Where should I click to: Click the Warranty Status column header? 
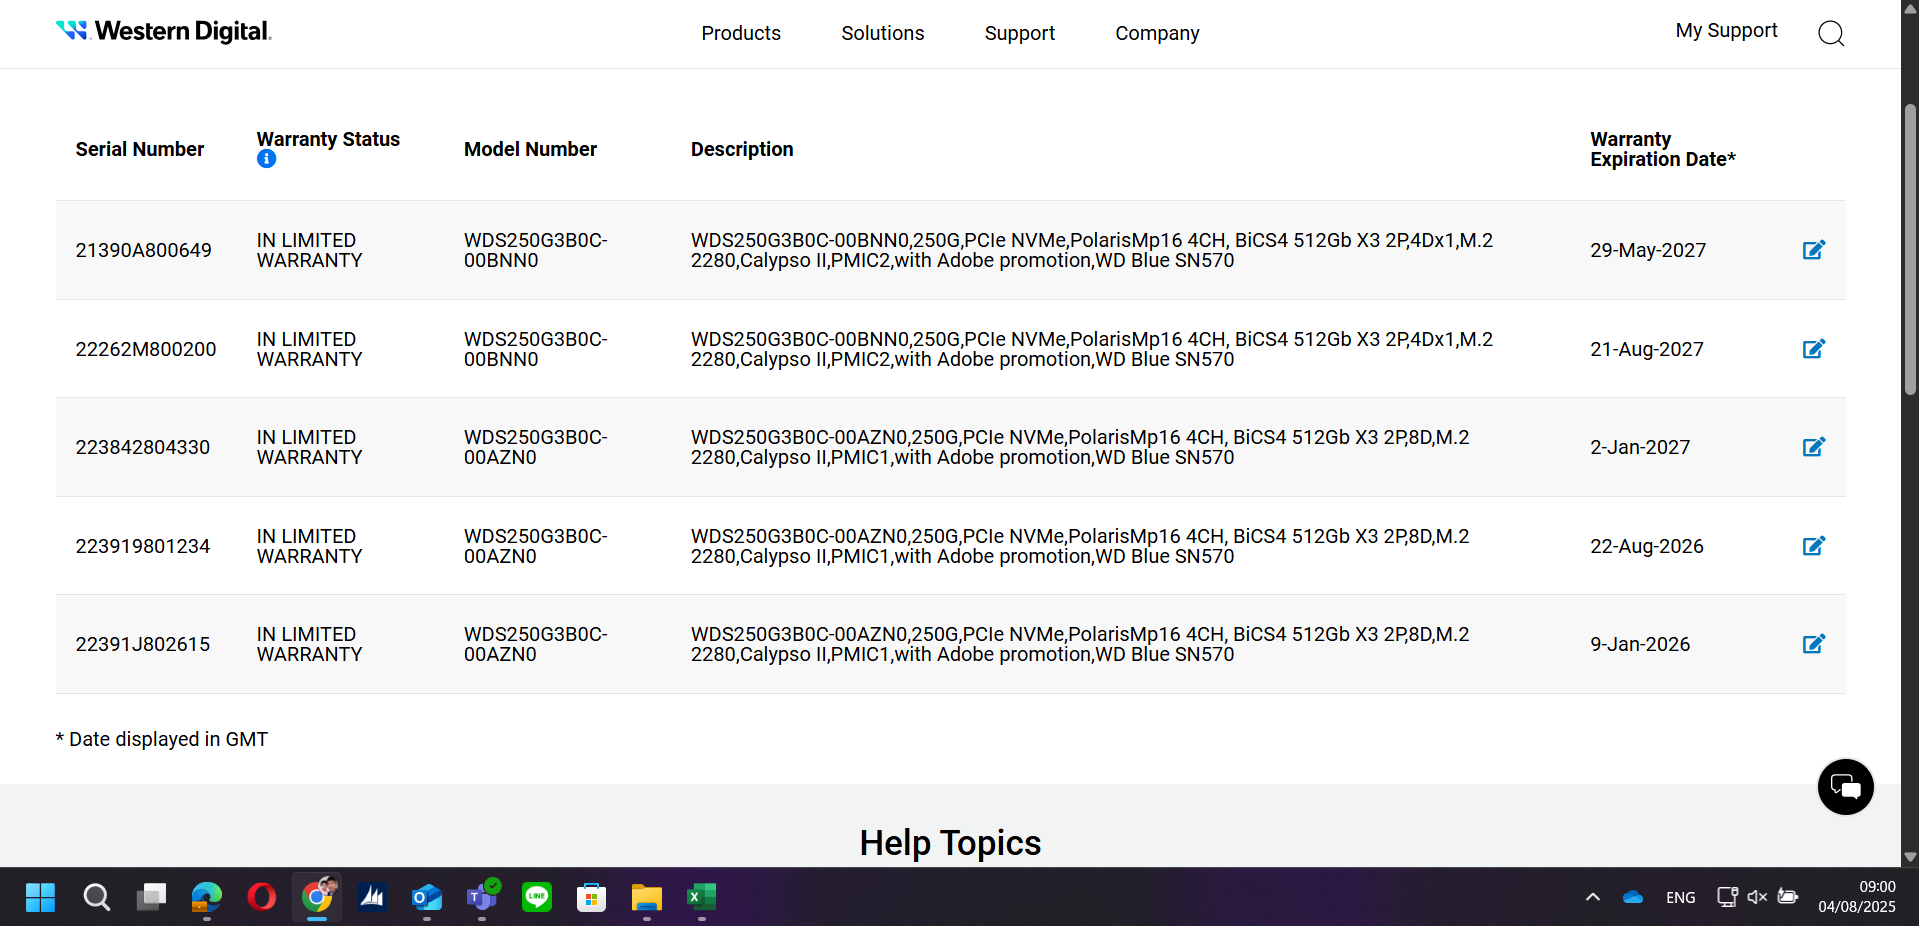(x=328, y=139)
